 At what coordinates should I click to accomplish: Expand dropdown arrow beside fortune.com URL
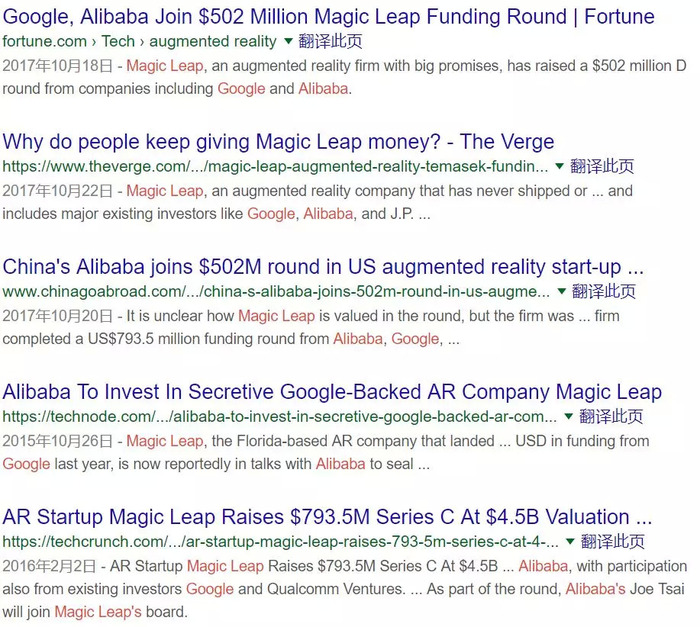click(289, 42)
